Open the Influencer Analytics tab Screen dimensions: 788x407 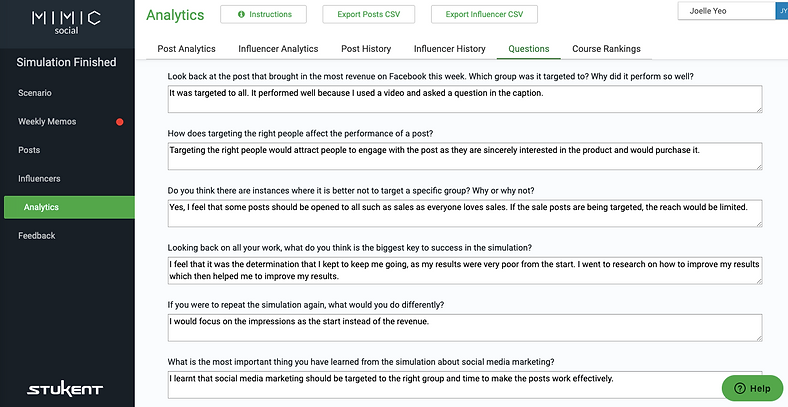(x=278, y=49)
